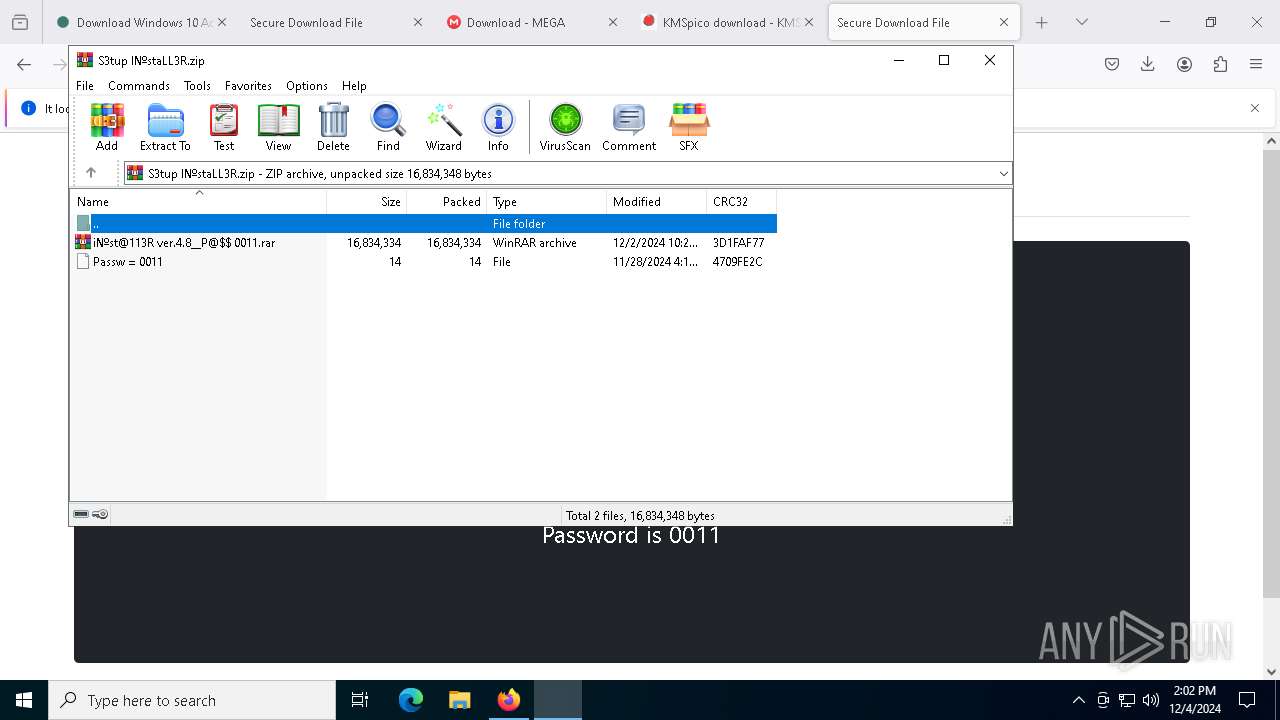The height and width of the screenshot is (720, 1280).
Task: Click the search box on taskbar
Action: 192,700
